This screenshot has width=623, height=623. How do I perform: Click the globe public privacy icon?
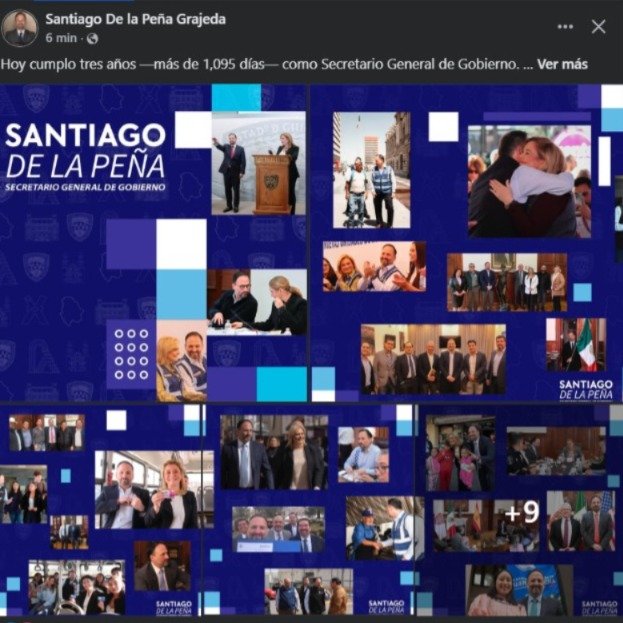click(93, 39)
